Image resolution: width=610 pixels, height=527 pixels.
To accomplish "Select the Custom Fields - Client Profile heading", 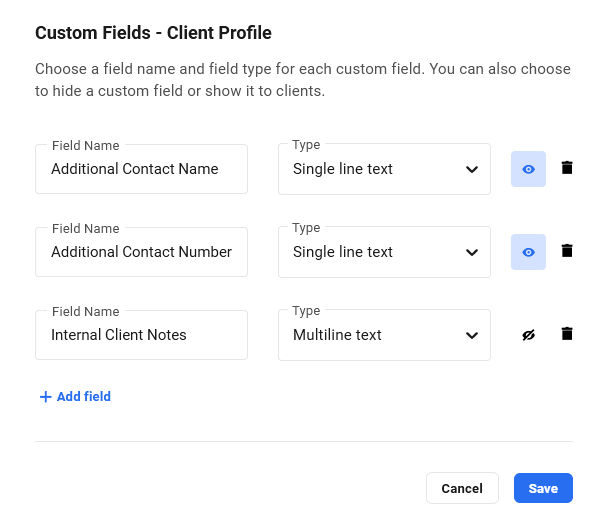I will (x=153, y=33).
